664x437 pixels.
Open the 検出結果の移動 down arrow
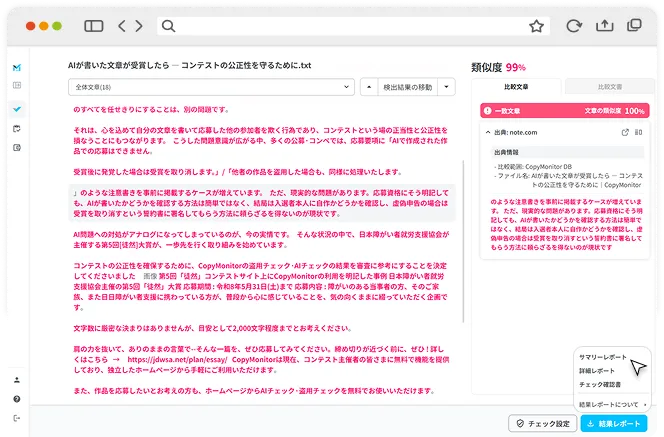(x=446, y=87)
